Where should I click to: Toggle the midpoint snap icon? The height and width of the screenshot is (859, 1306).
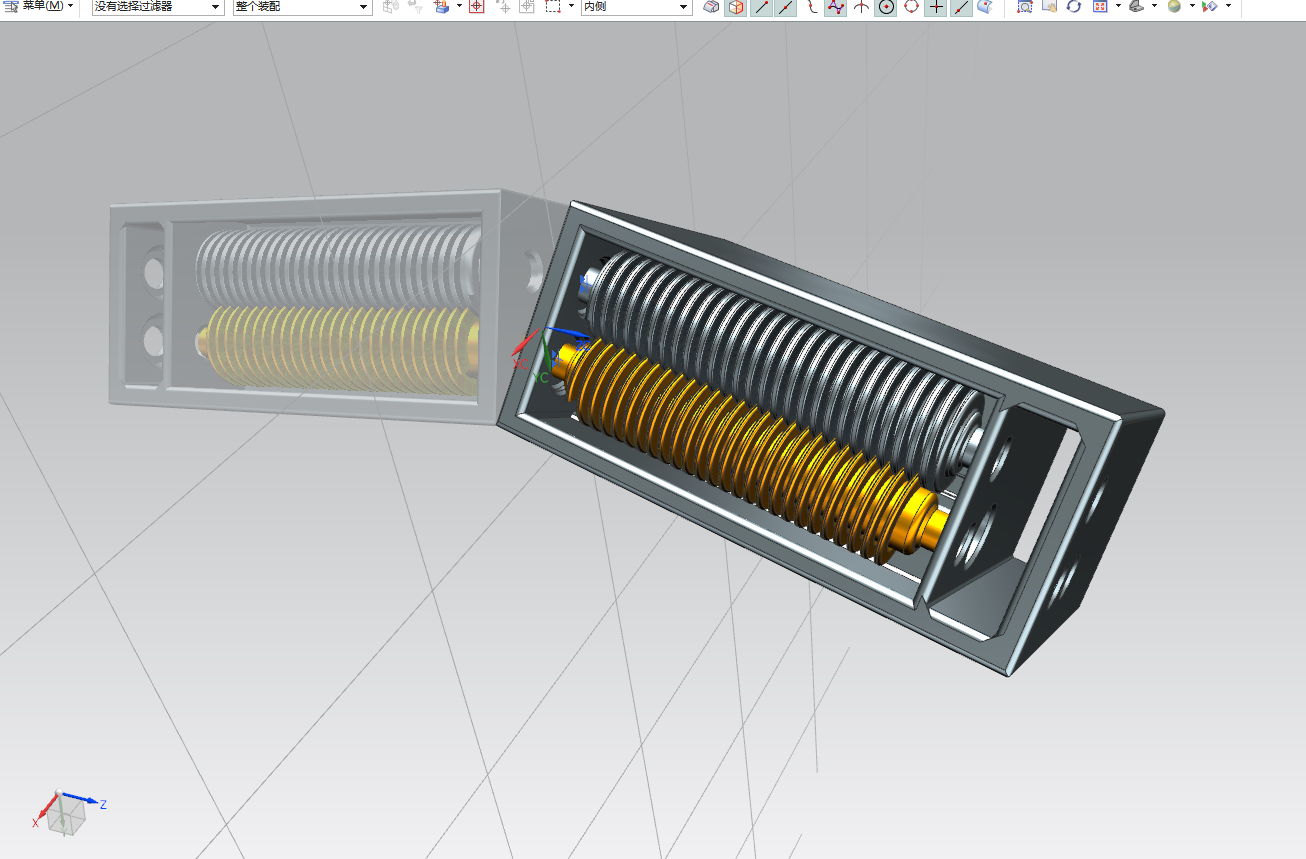[786, 7]
